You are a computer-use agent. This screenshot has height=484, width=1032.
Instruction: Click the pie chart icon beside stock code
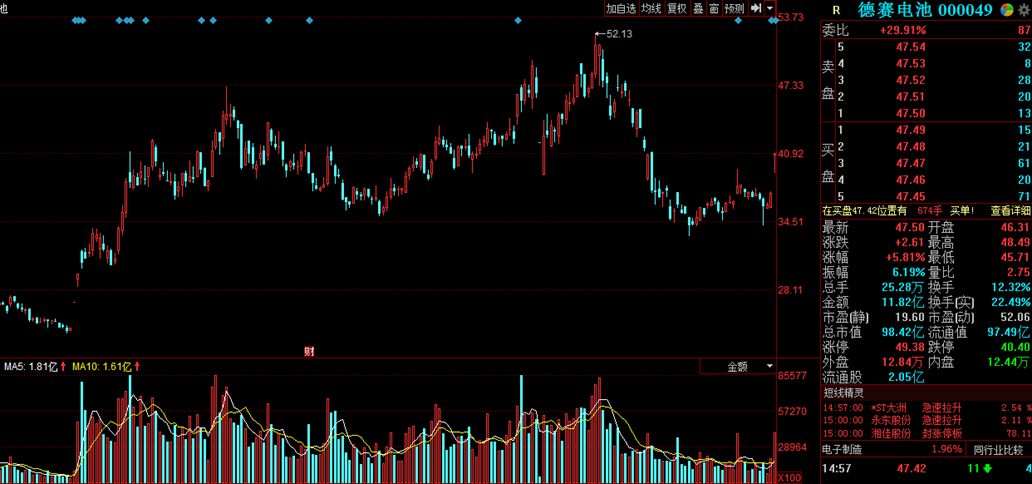(1006, 10)
